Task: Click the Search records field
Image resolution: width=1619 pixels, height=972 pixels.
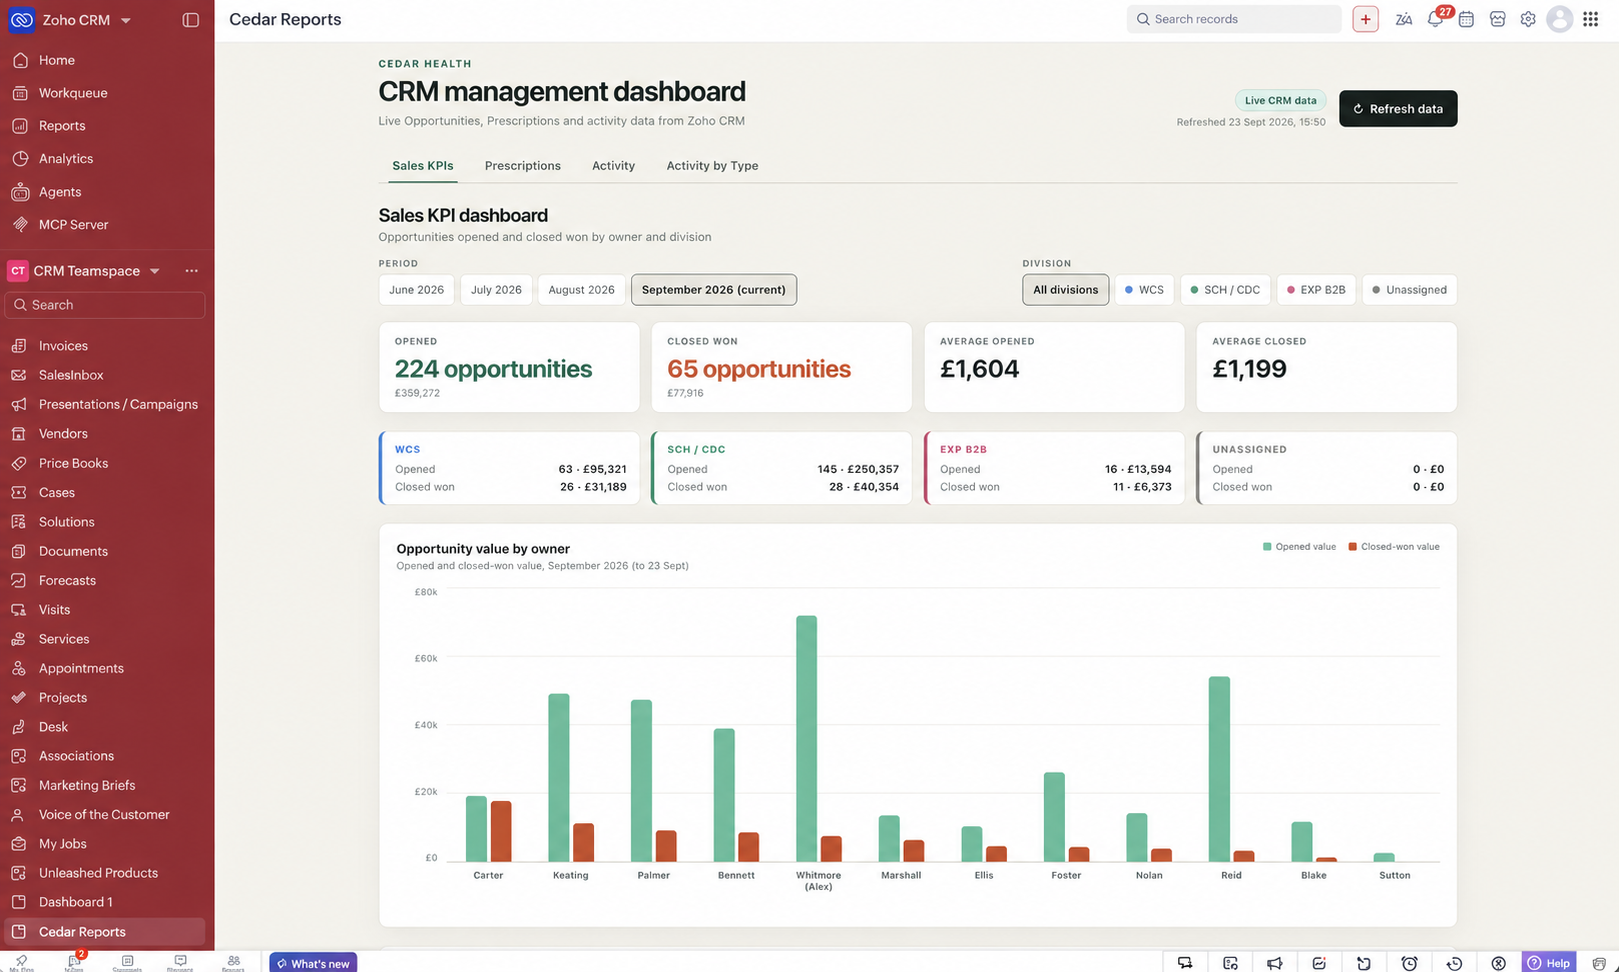Action: click(x=1234, y=19)
